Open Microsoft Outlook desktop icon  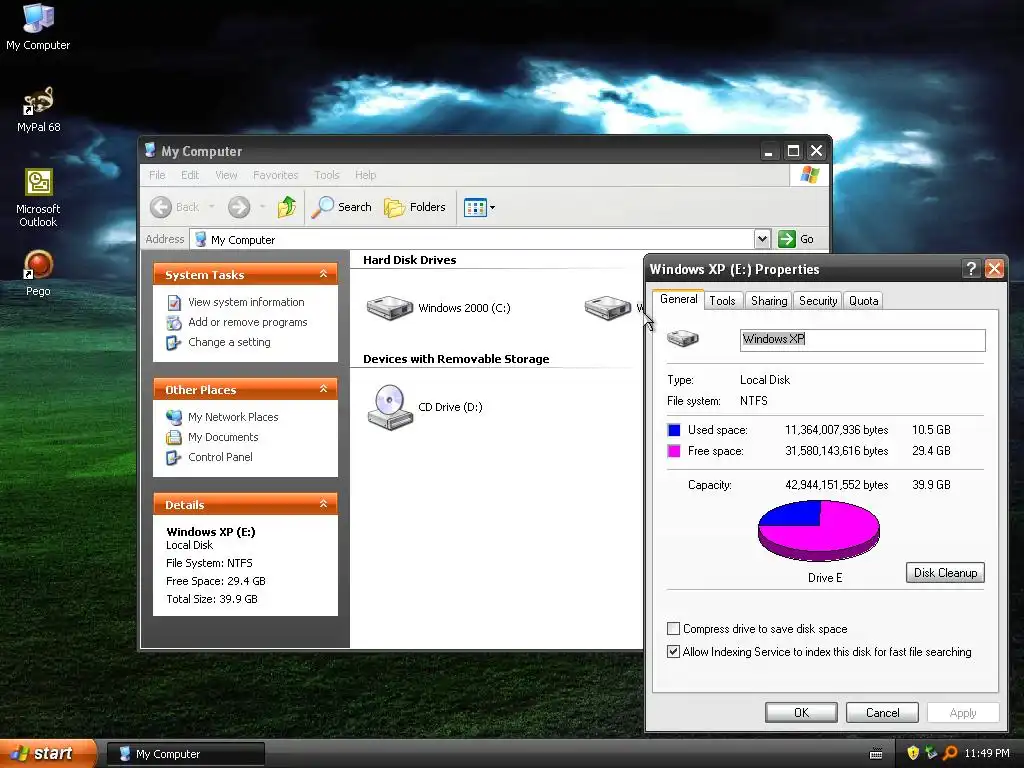click(x=38, y=197)
